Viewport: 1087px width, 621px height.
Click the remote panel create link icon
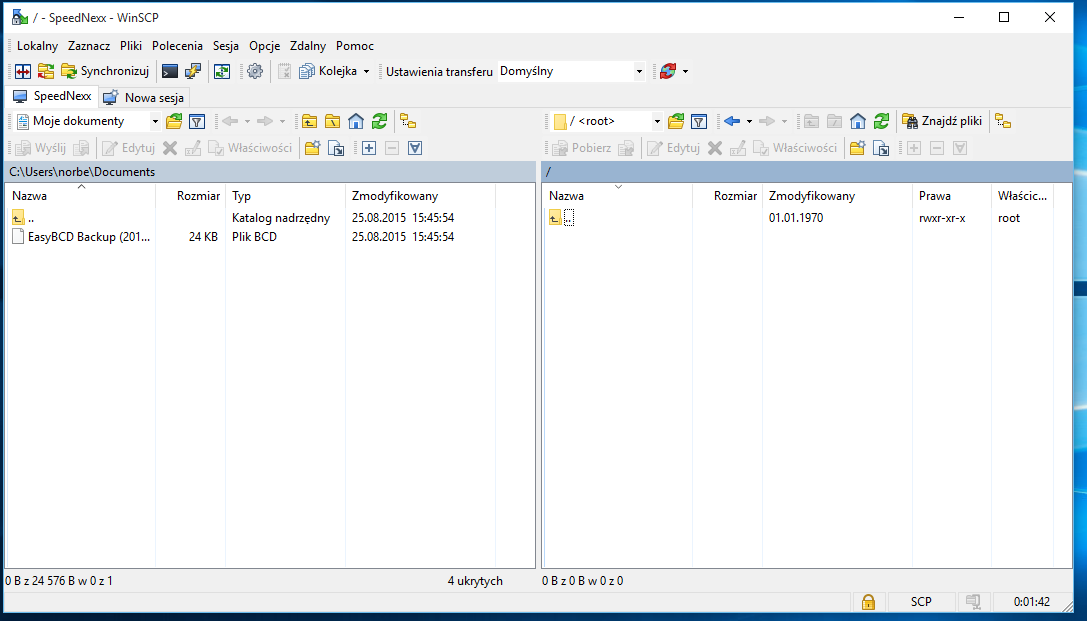(x=881, y=148)
